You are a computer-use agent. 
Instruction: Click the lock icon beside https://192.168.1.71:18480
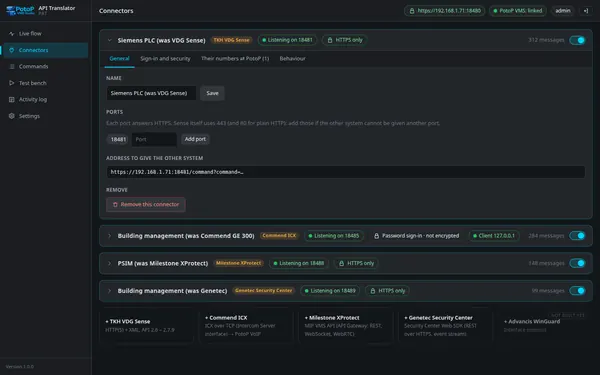pyautogui.click(x=412, y=11)
